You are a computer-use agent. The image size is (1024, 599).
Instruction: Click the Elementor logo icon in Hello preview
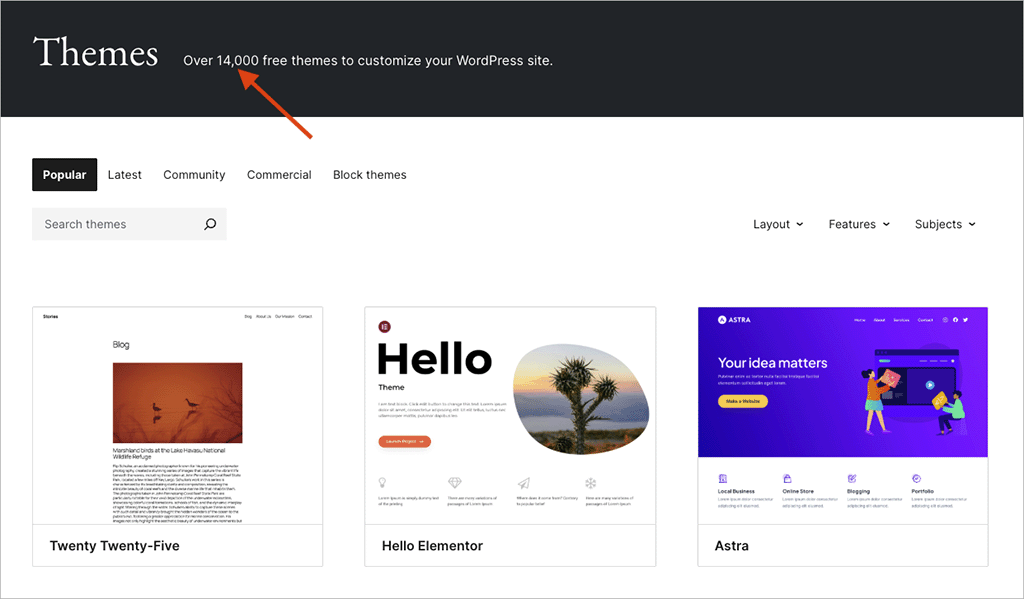coord(385,327)
